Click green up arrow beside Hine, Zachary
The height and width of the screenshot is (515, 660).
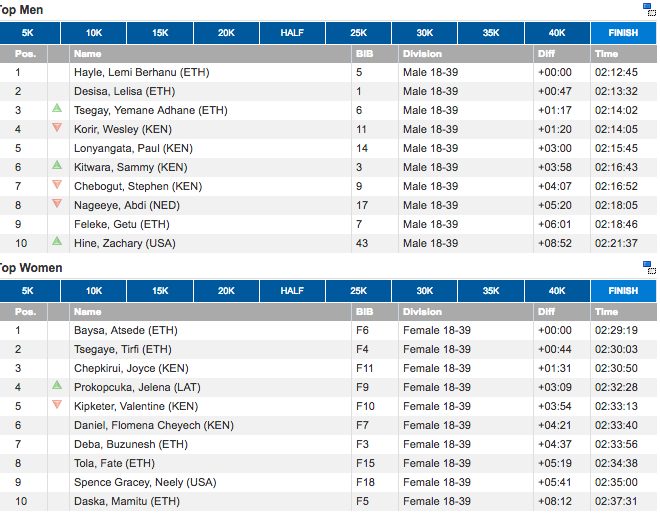click(57, 242)
